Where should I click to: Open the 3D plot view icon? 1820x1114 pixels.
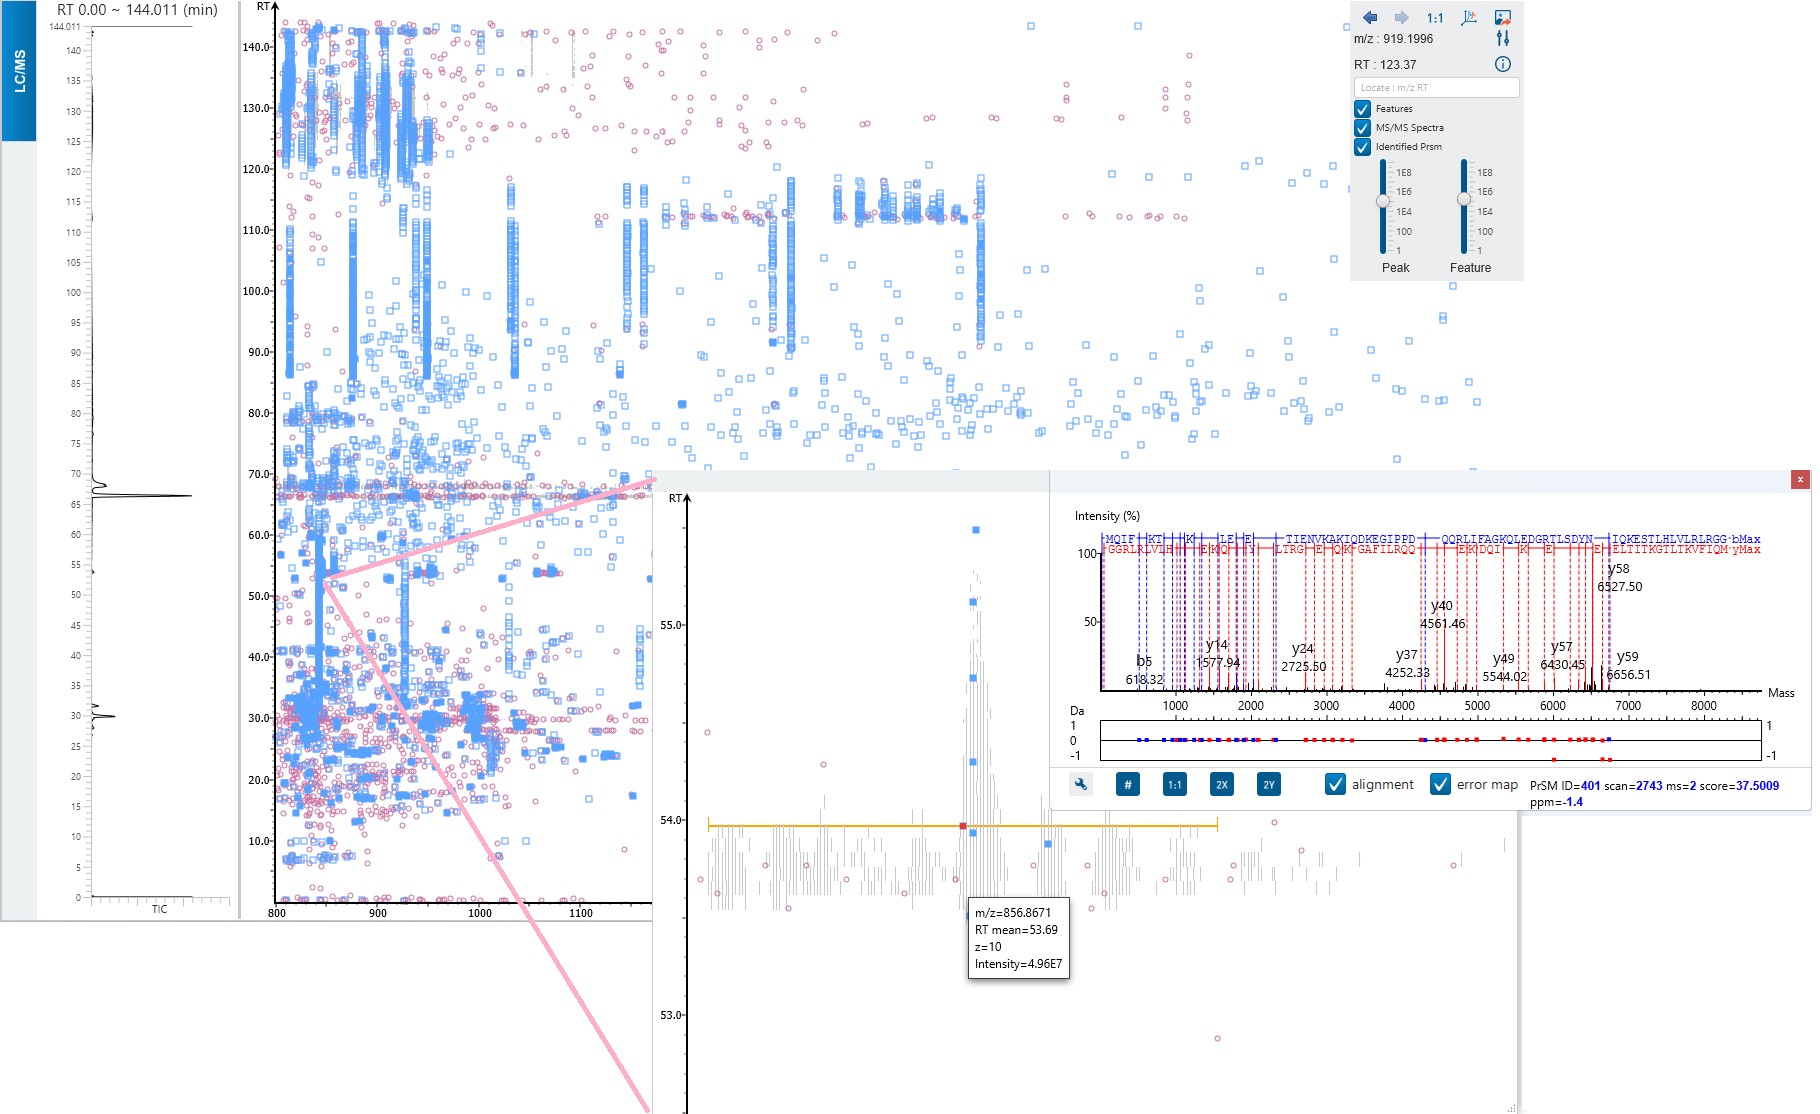click(1470, 16)
